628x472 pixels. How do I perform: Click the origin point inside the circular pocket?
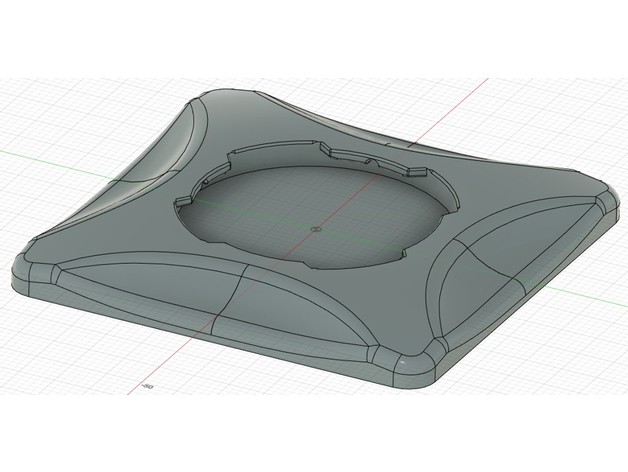pyautogui.click(x=315, y=229)
